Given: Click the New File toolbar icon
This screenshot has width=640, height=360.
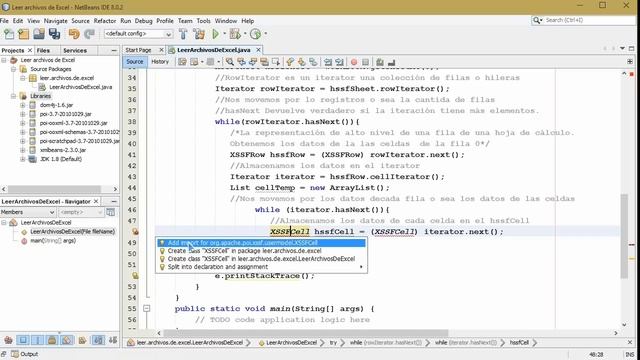Looking at the screenshot, I should point(9,34).
